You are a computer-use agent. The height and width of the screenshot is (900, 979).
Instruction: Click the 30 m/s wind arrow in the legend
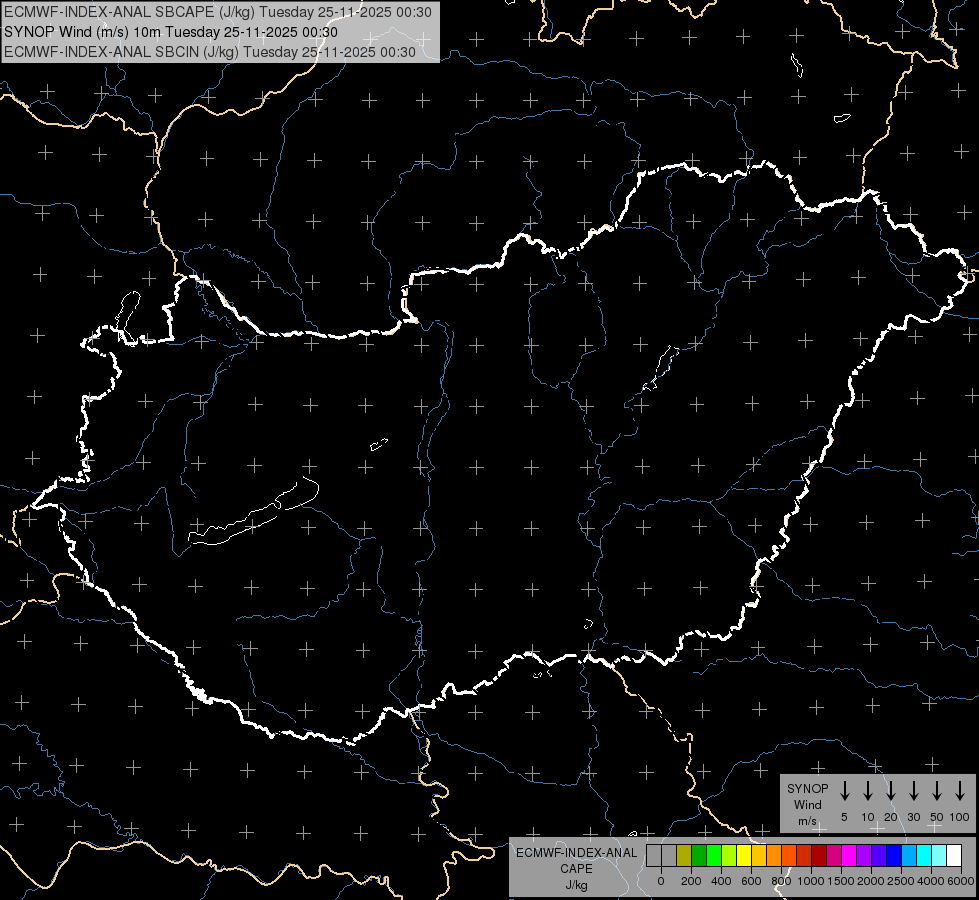click(913, 790)
